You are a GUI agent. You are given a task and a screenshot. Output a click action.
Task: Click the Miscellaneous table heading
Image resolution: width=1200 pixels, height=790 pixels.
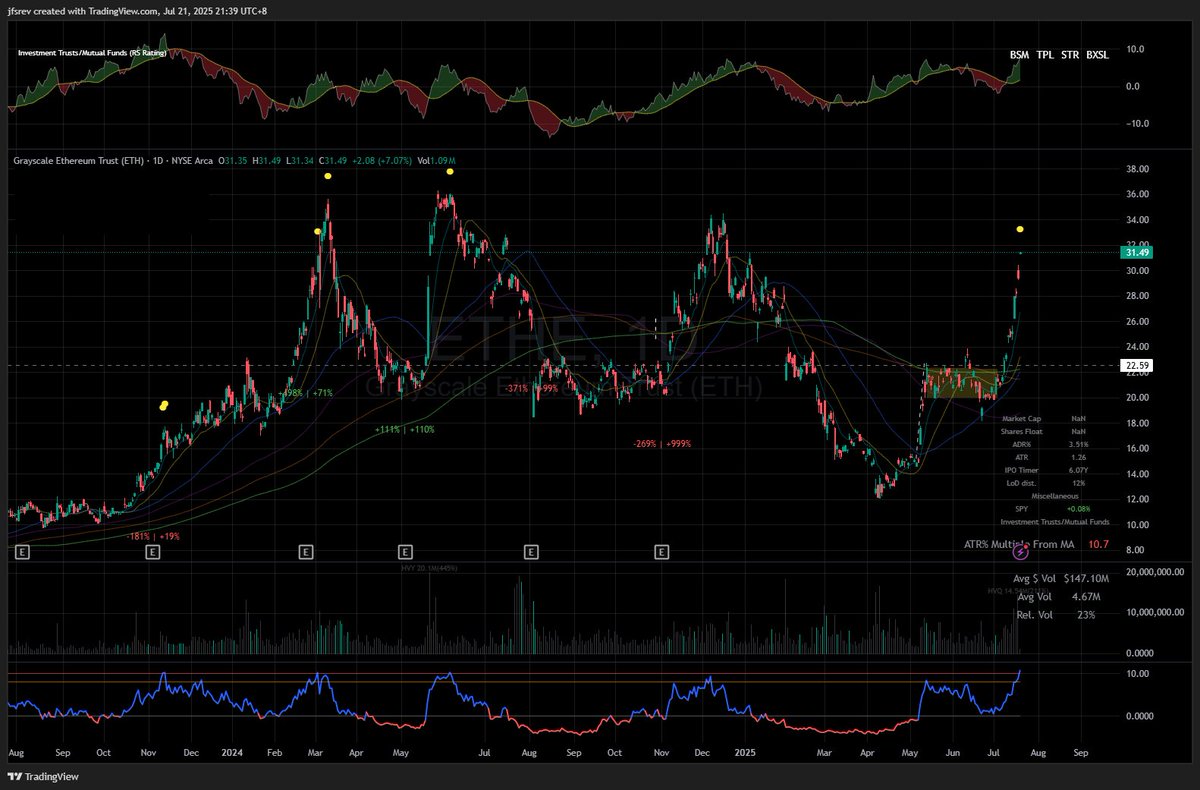click(1053, 496)
